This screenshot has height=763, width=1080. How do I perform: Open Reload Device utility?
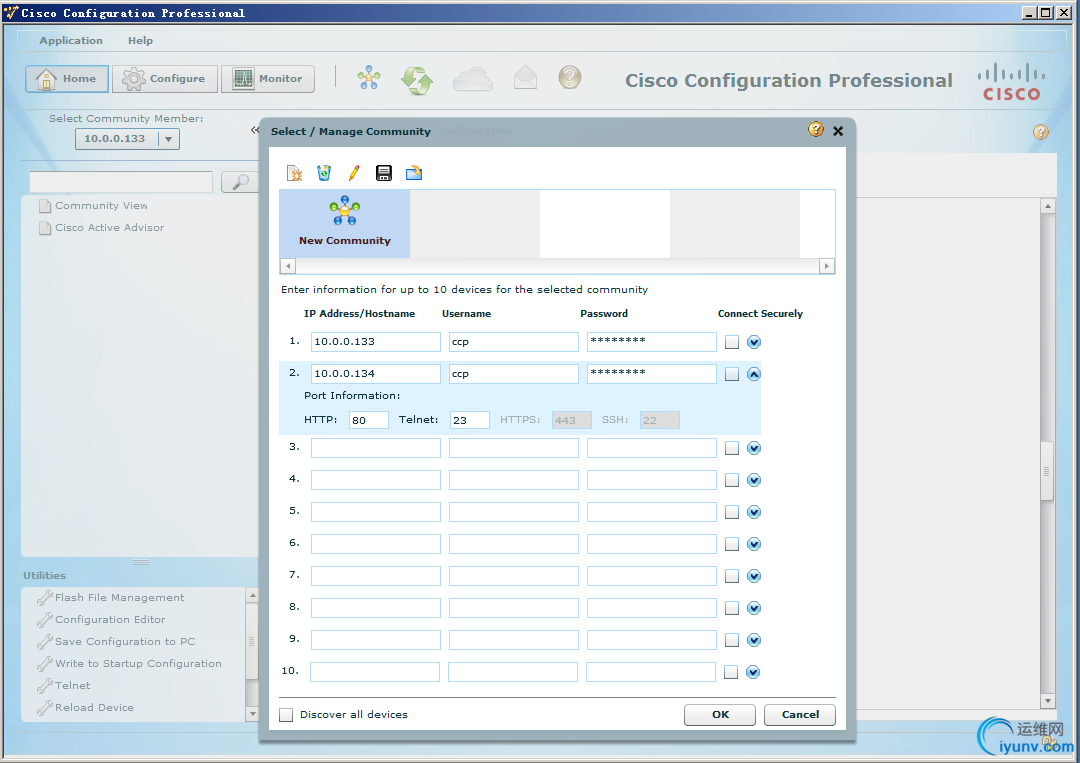point(86,708)
